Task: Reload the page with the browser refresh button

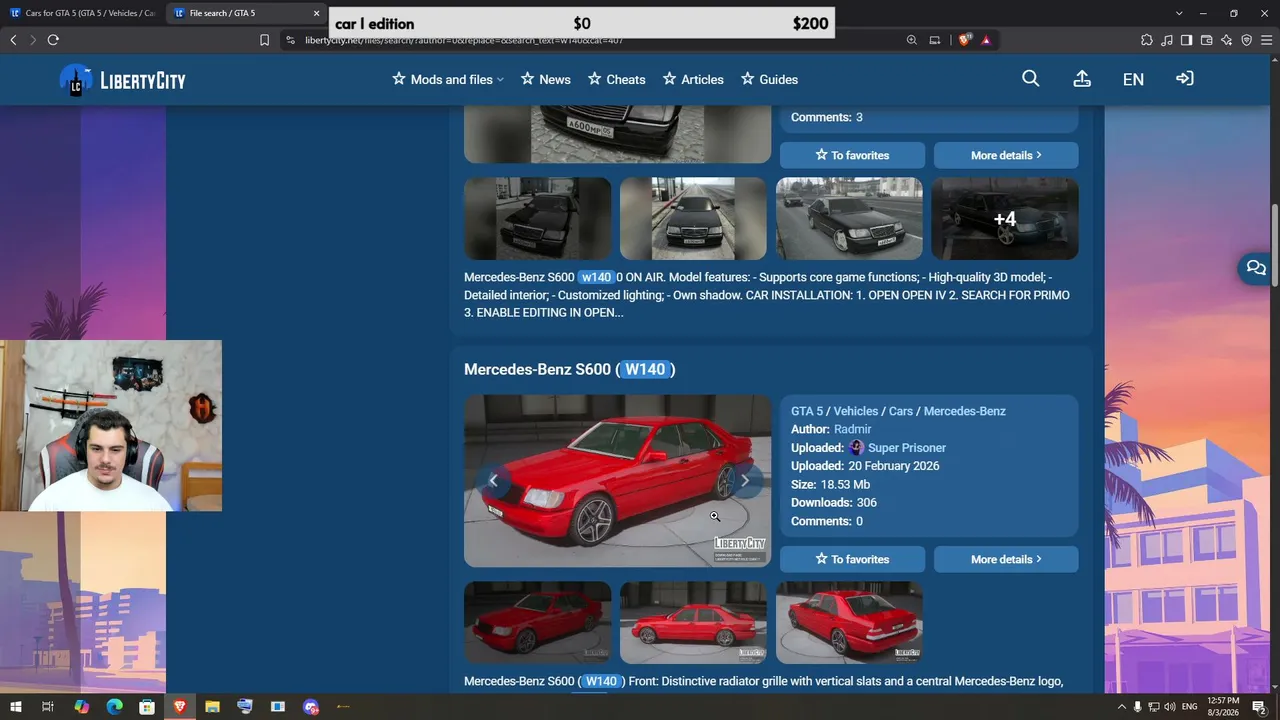Action: click(x=53, y=40)
